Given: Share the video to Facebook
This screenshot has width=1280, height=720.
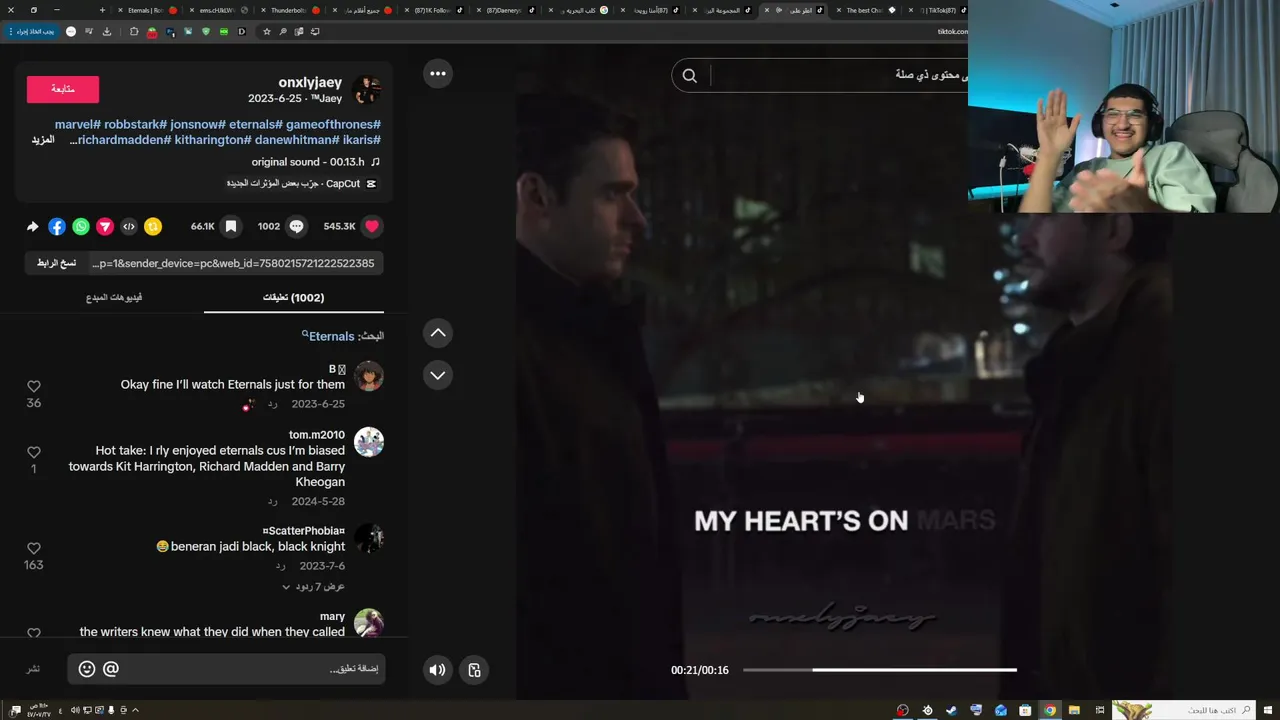Looking at the screenshot, I should pos(57,227).
